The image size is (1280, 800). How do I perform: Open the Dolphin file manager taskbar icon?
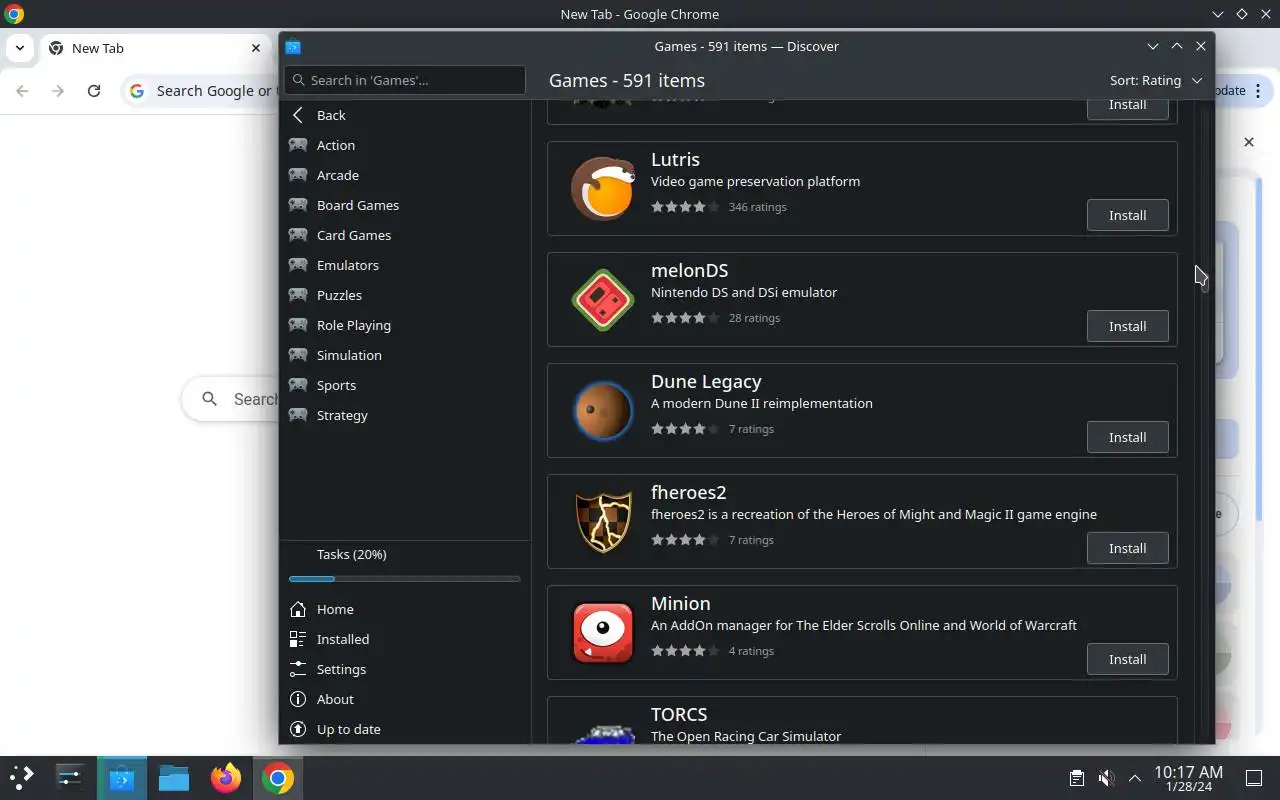pyautogui.click(x=174, y=777)
